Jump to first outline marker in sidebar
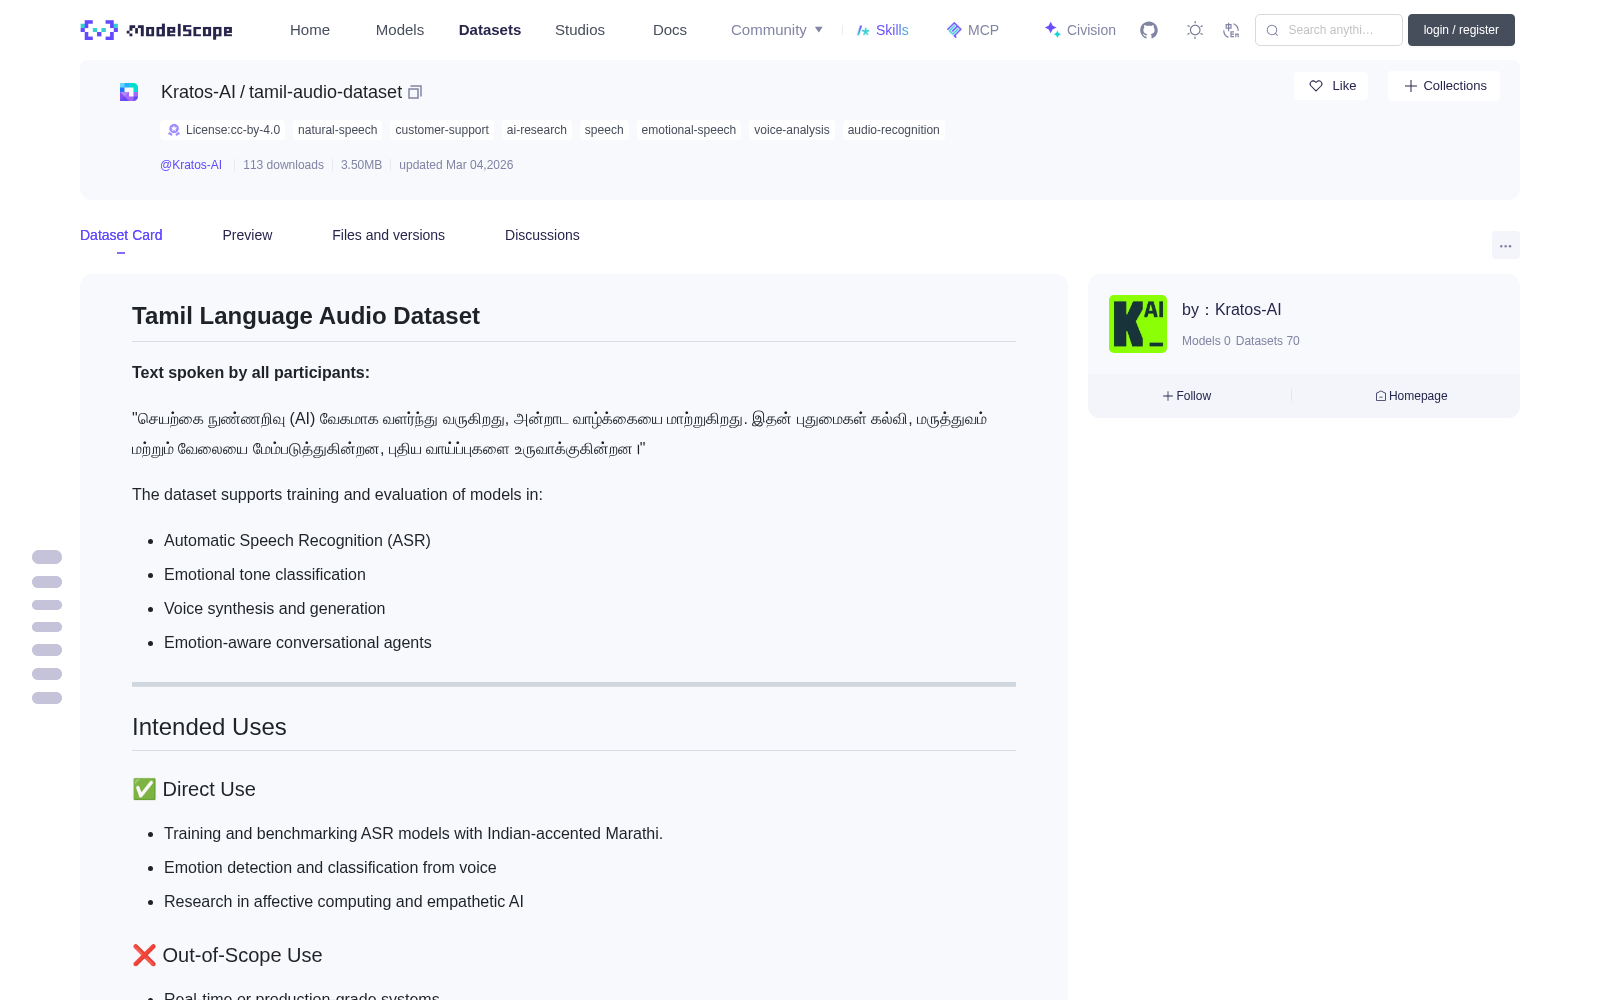Viewport: 1600px width, 1000px height. [47, 557]
